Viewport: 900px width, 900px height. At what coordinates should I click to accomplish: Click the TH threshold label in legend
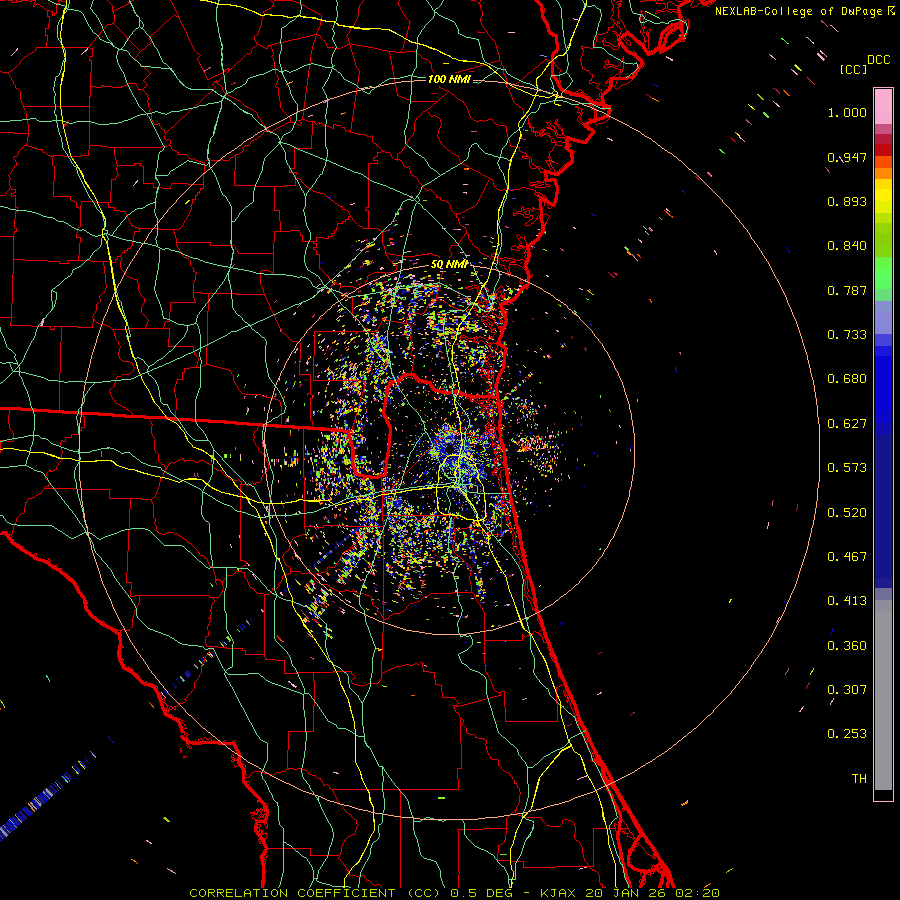click(x=859, y=779)
